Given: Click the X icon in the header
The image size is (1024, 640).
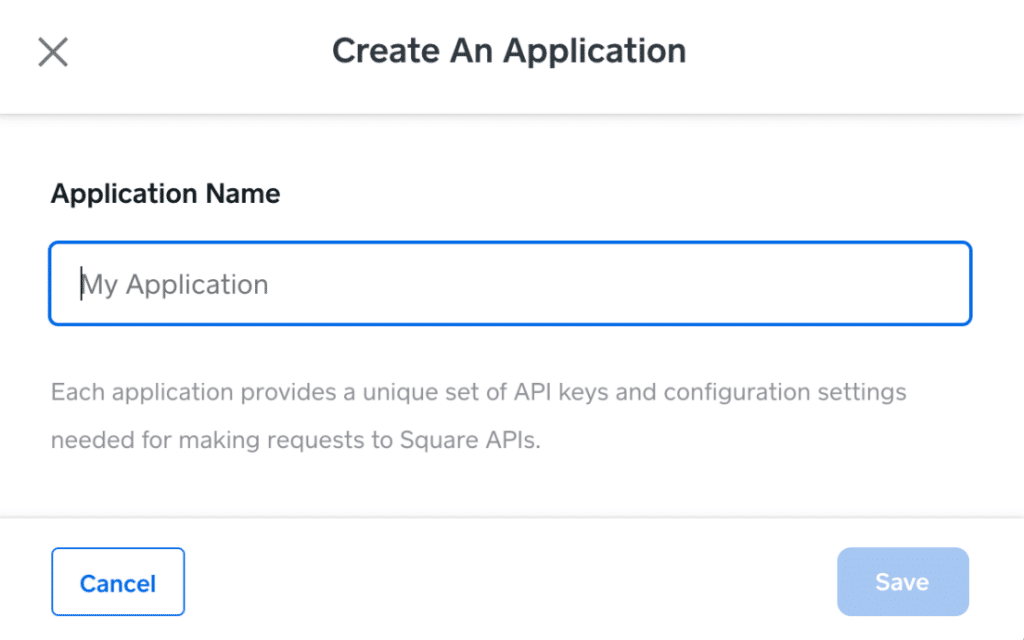Looking at the screenshot, I should point(53,52).
